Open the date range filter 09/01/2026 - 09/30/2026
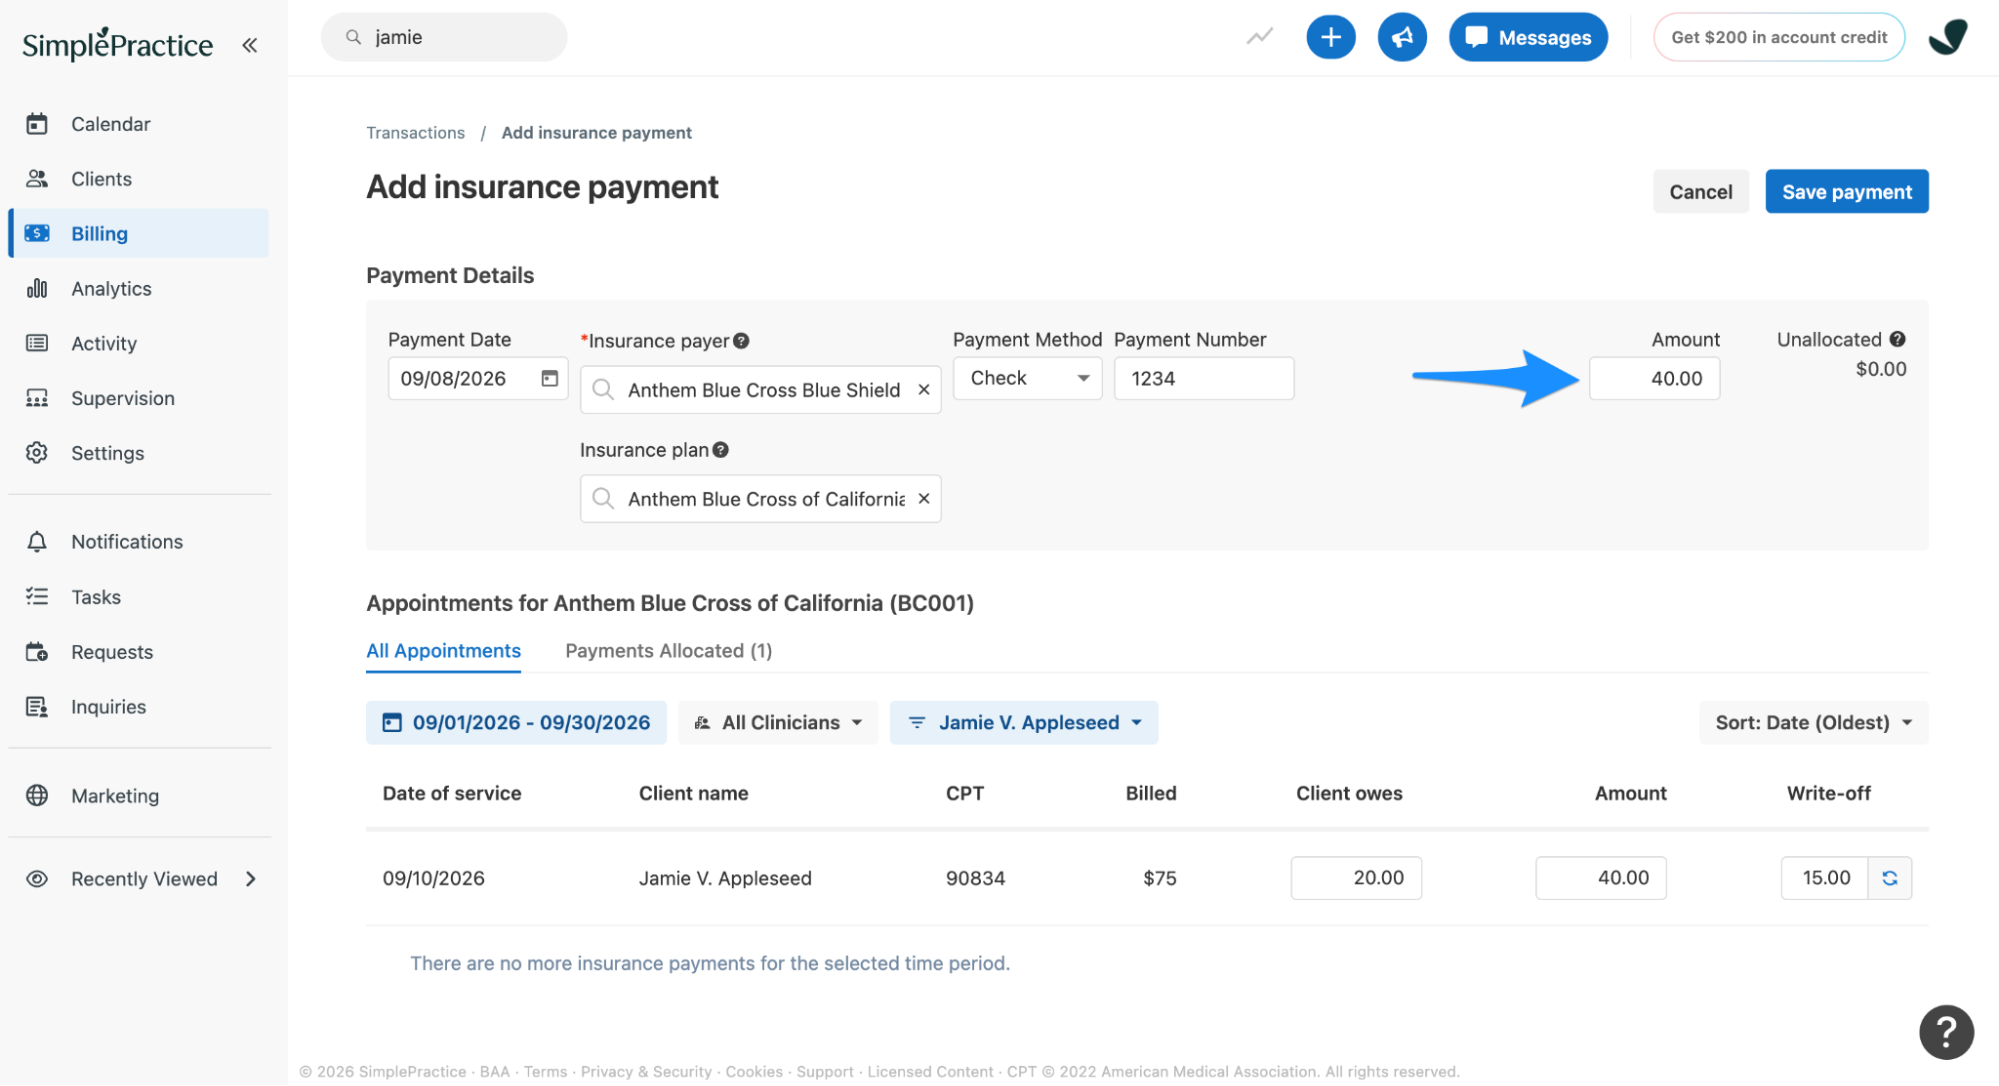Viewport: 1999px width, 1086px height. click(x=516, y=723)
